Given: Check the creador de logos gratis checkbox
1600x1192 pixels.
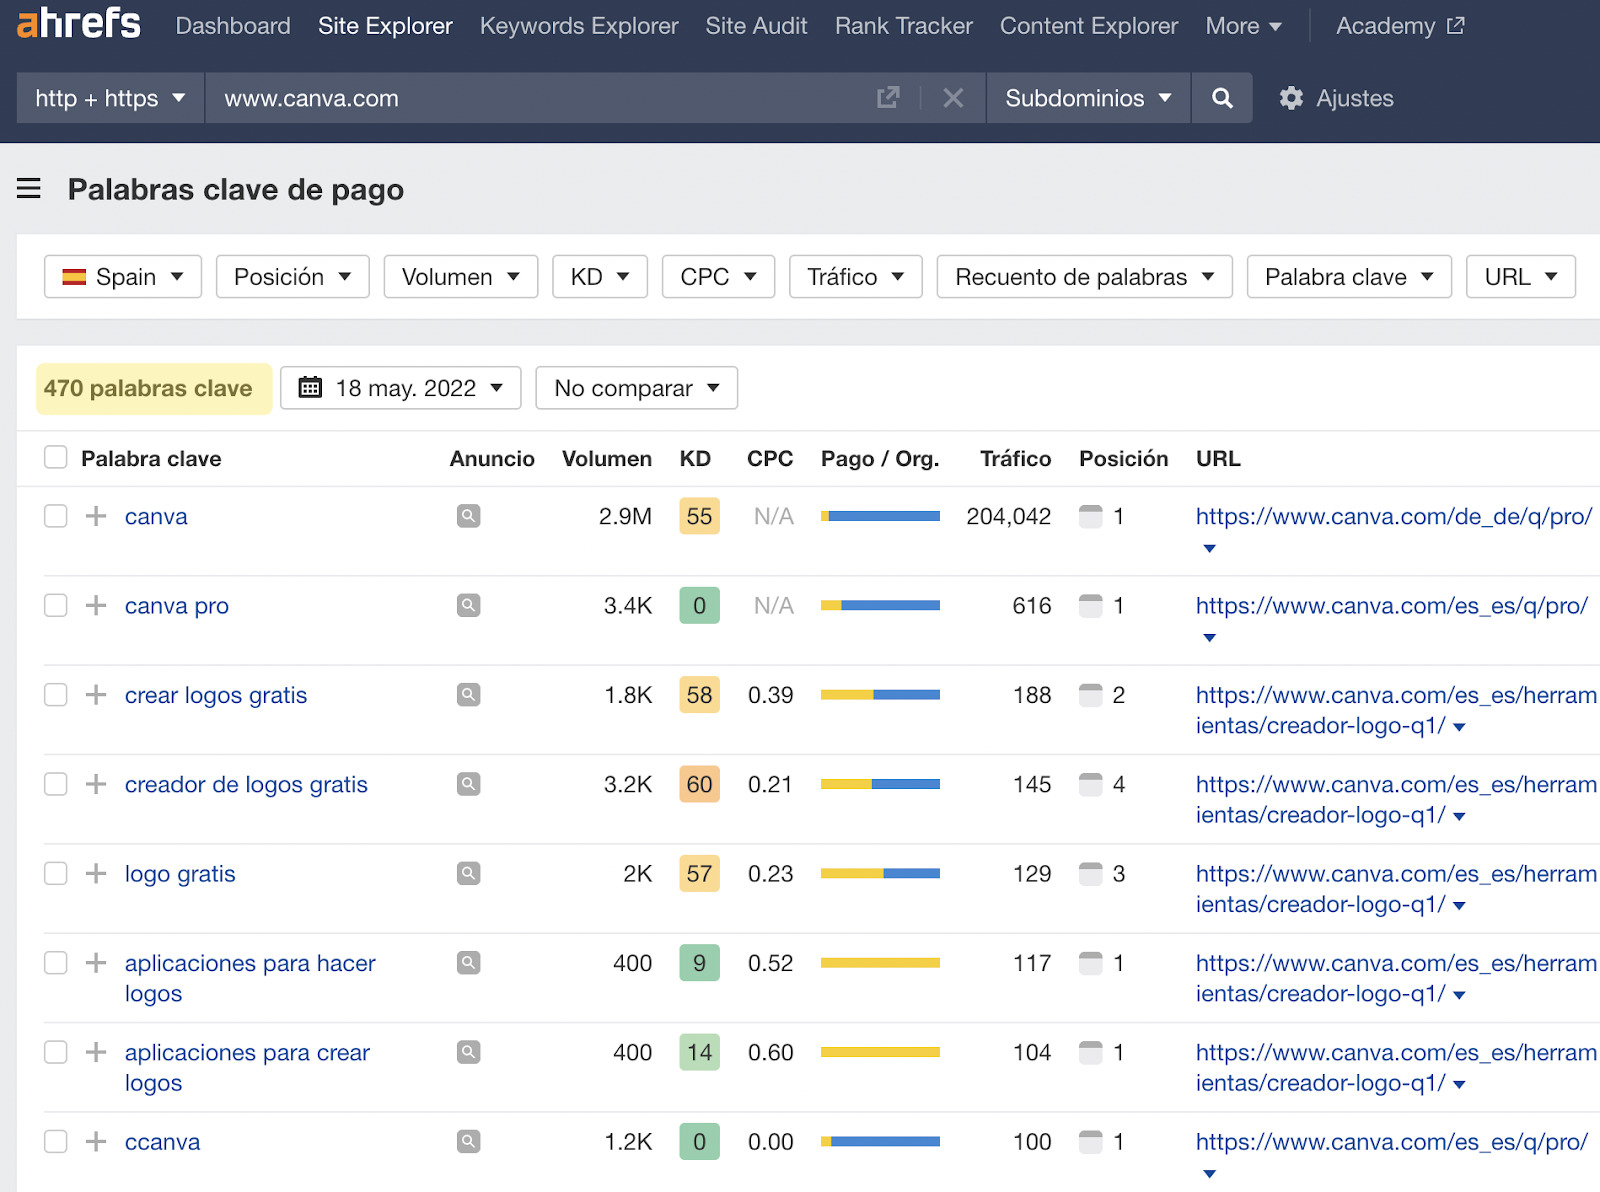Looking at the screenshot, I should point(56,784).
